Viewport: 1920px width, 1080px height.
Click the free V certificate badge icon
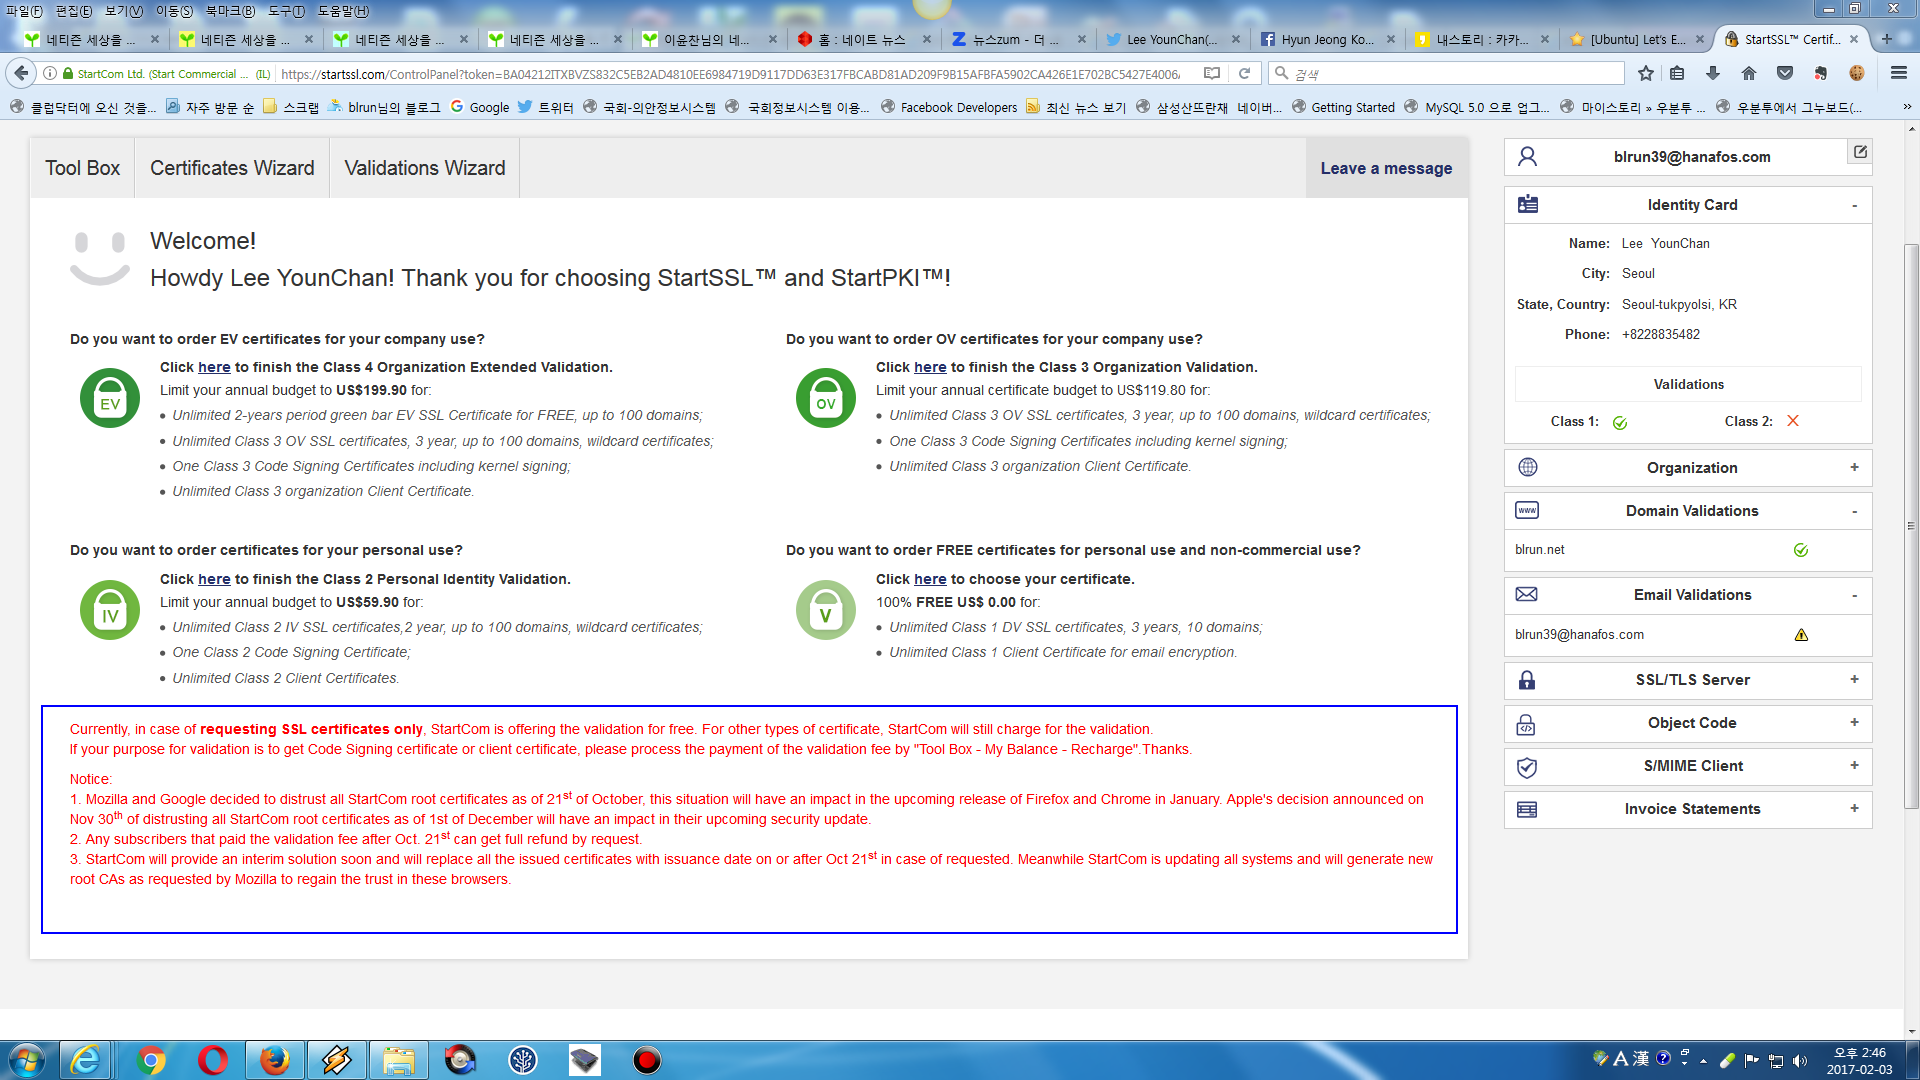pyautogui.click(x=826, y=610)
